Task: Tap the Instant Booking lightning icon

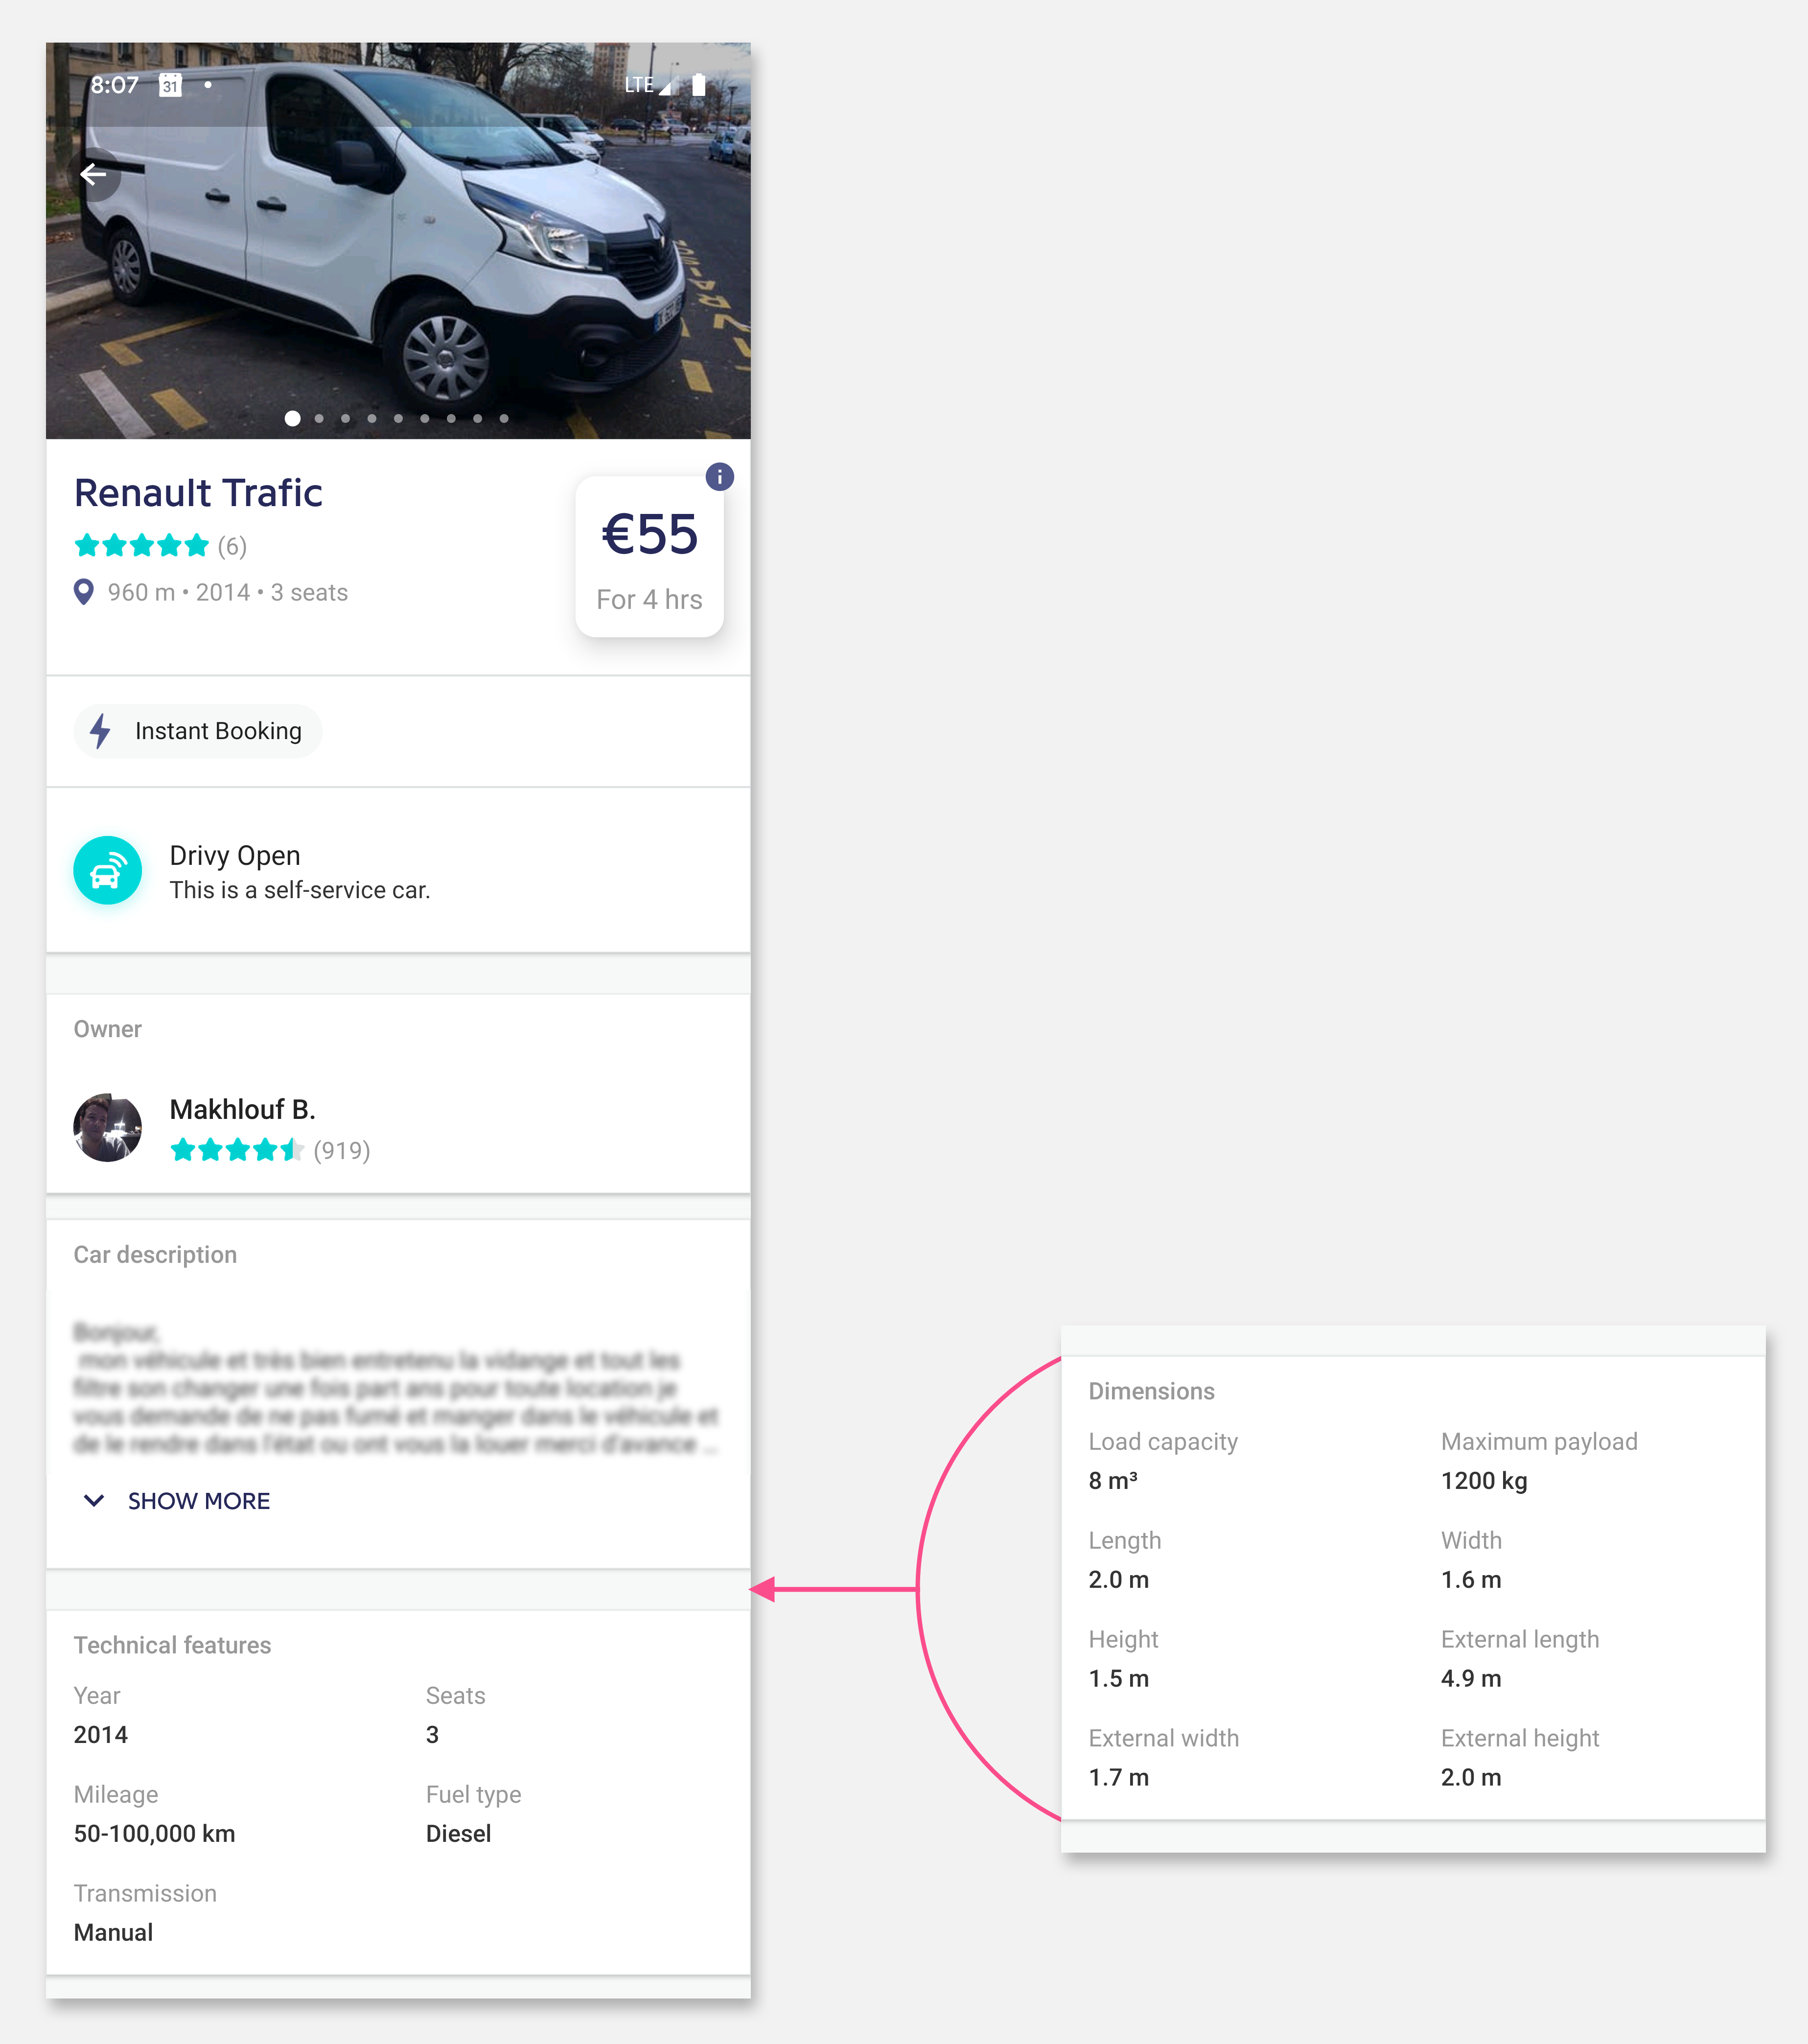Action: click(x=100, y=731)
